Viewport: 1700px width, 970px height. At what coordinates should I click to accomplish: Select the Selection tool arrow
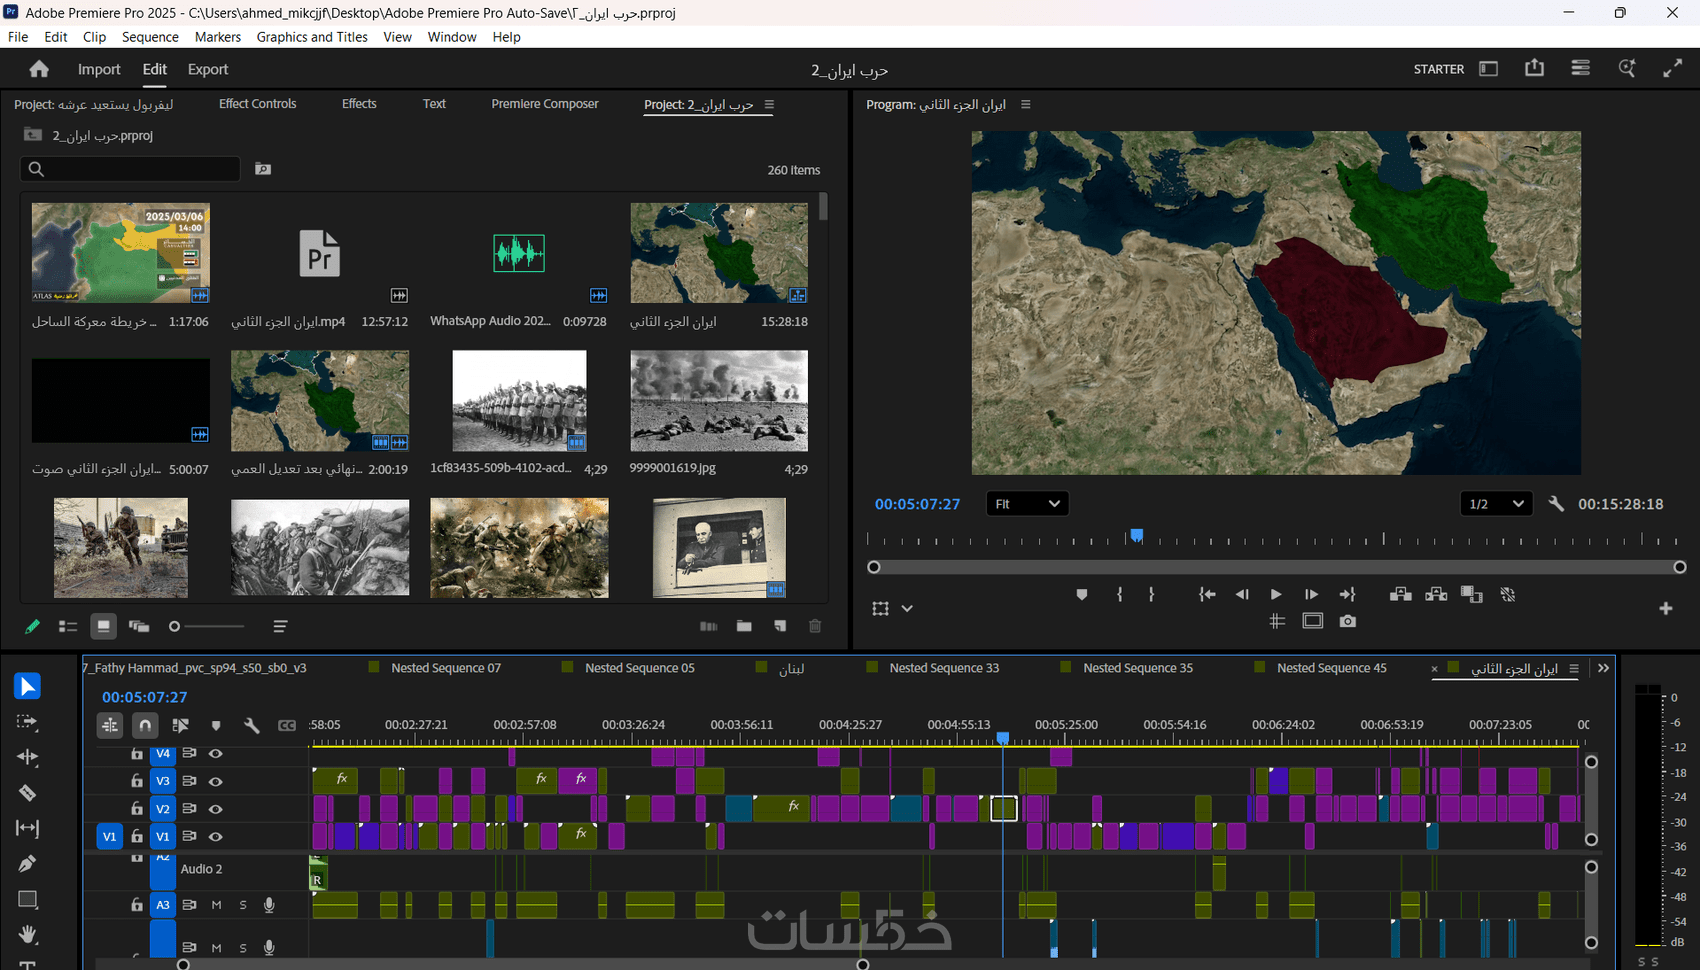click(27, 686)
